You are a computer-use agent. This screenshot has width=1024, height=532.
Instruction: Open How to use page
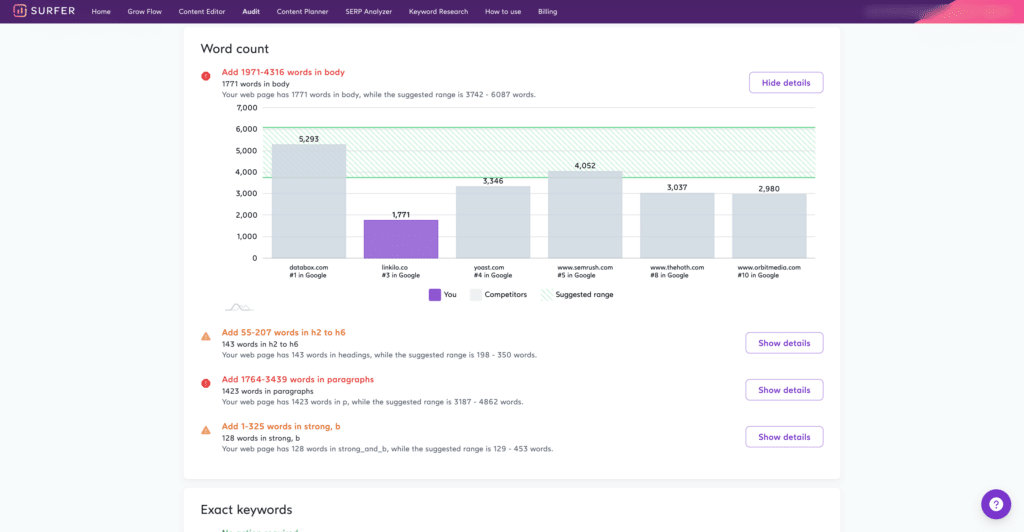(x=503, y=11)
